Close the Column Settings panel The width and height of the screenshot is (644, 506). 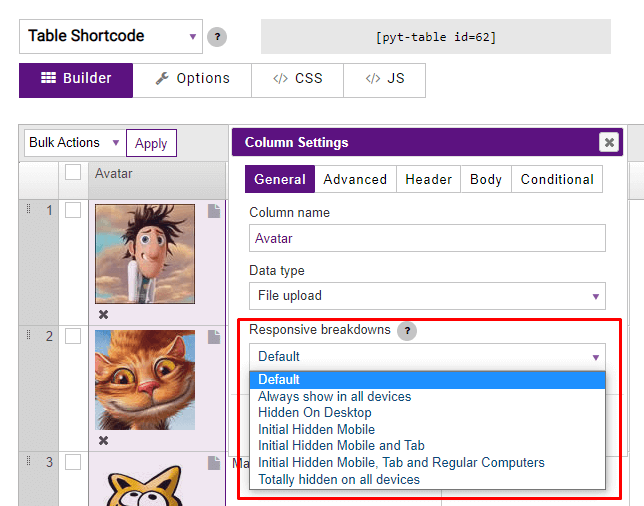point(609,143)
